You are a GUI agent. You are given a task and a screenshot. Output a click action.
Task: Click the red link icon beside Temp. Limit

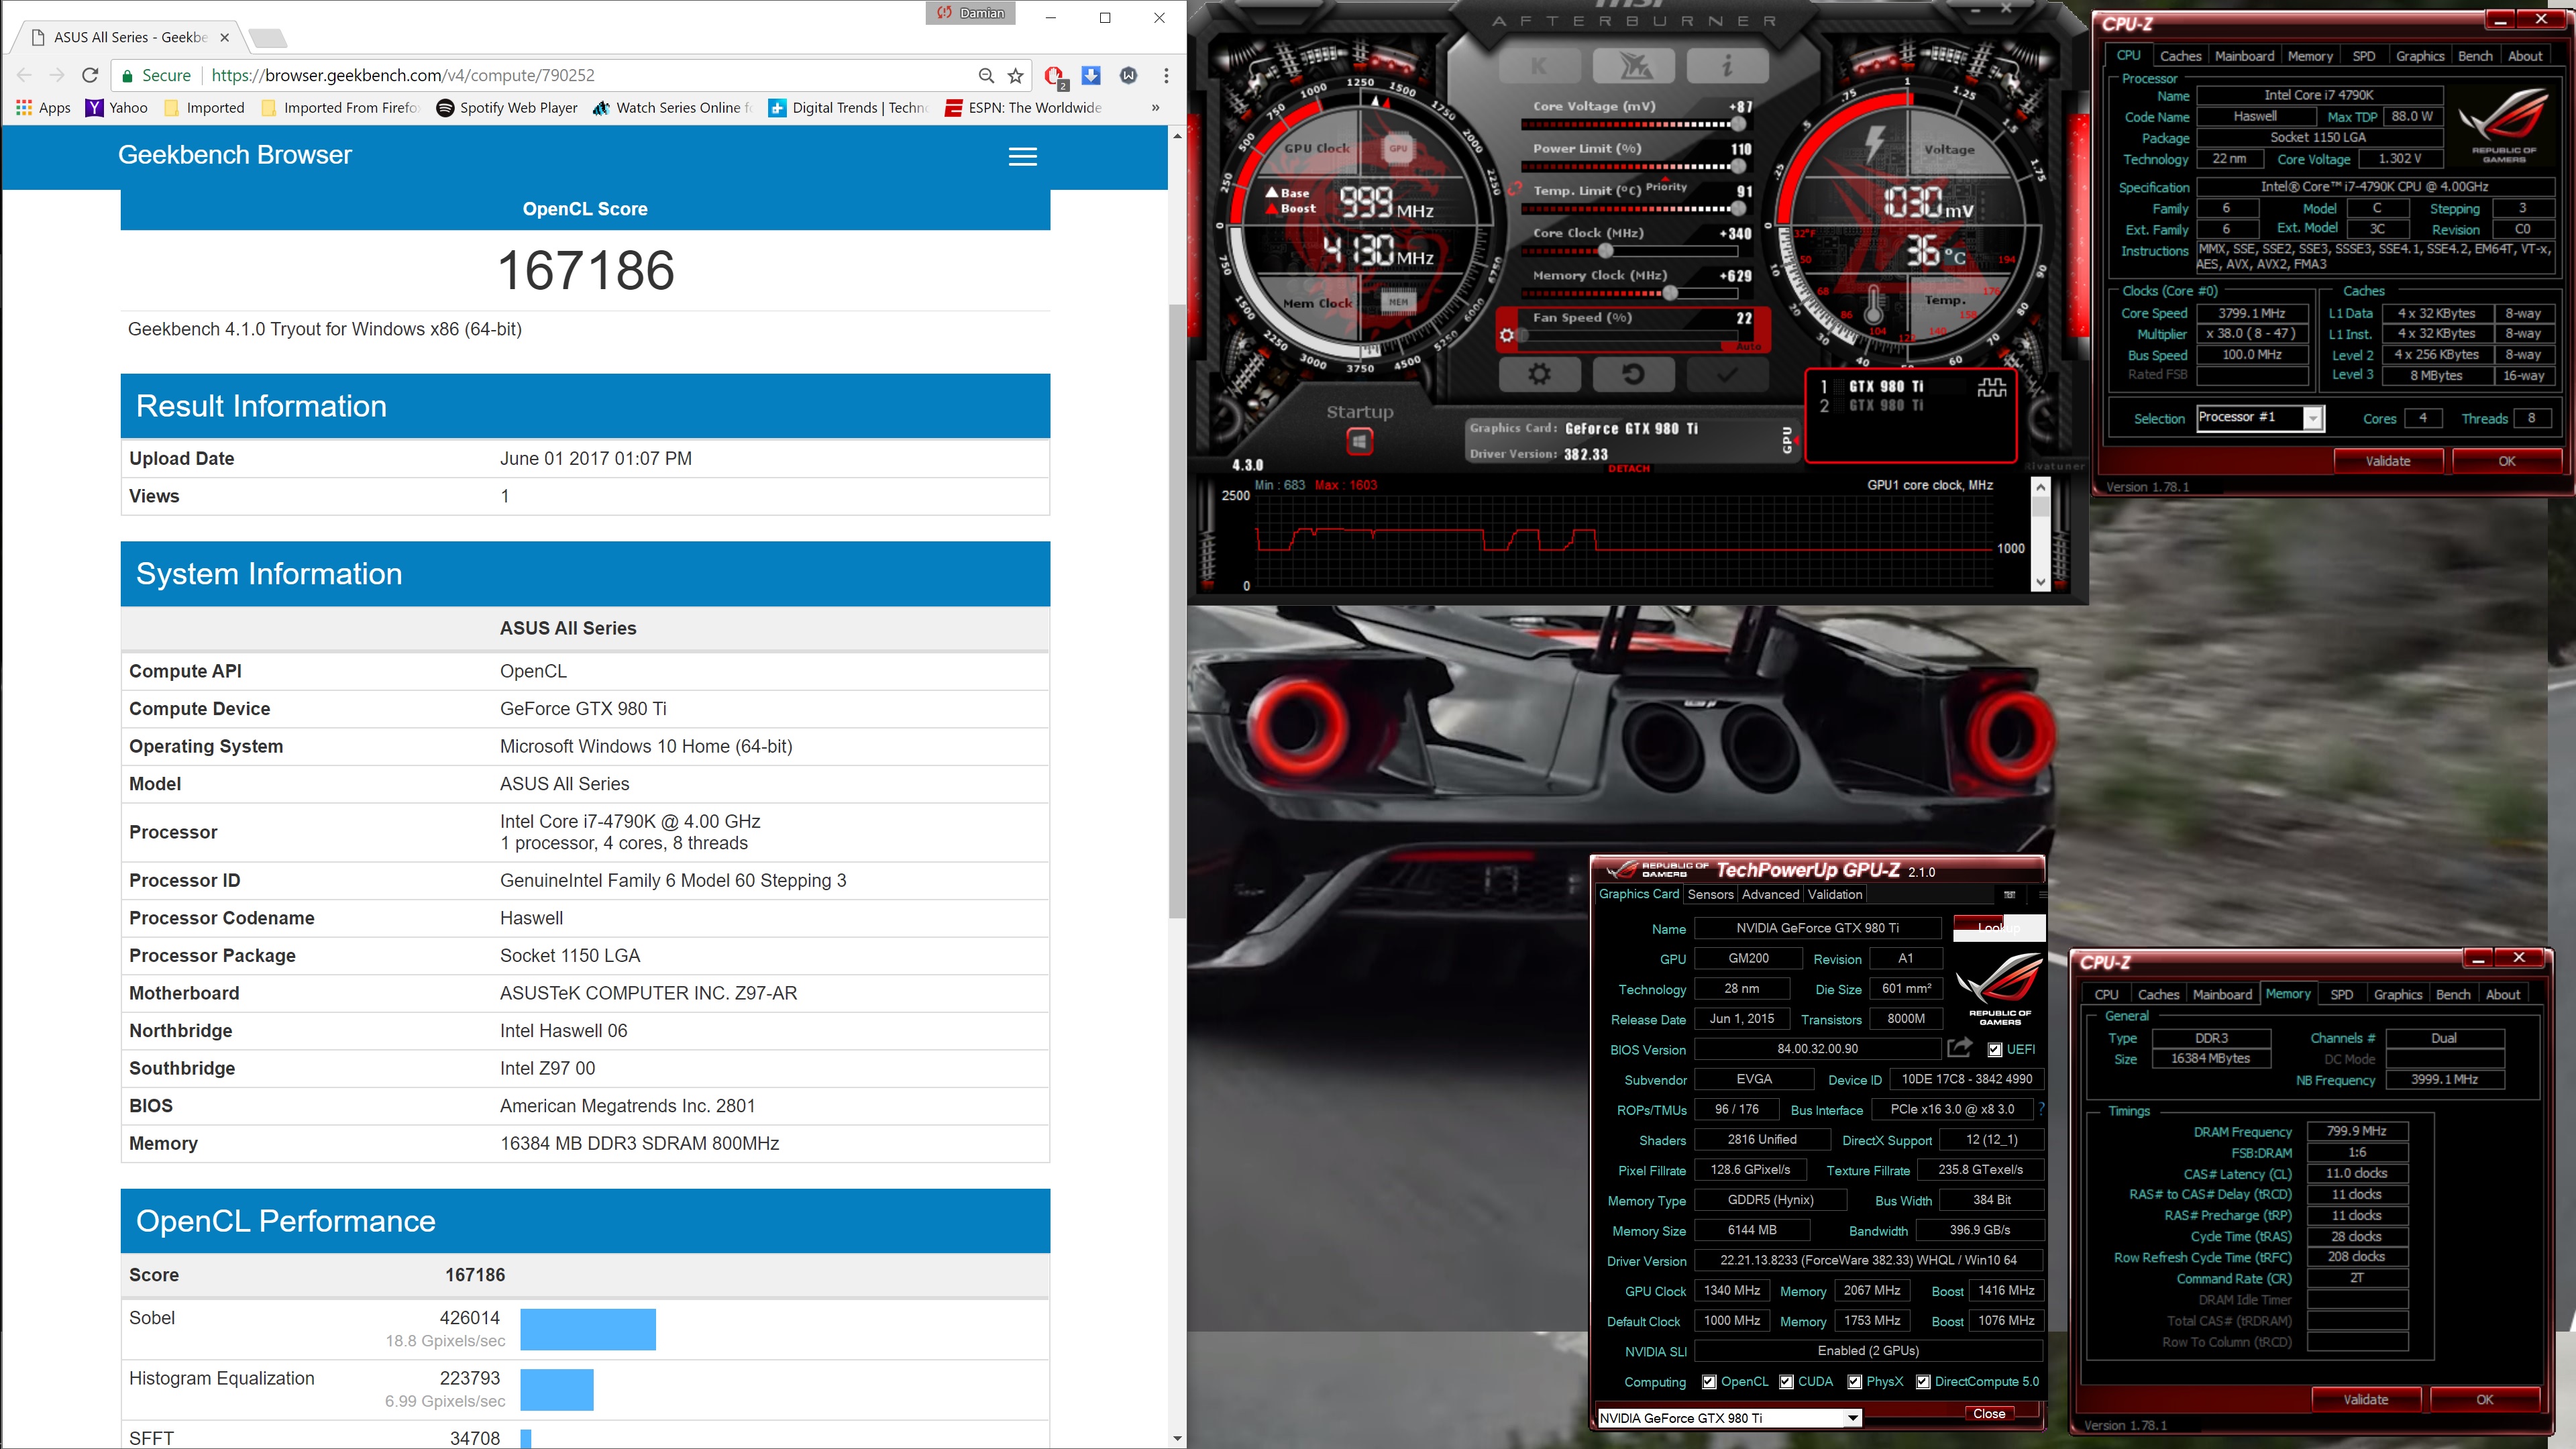(1516, 188)
